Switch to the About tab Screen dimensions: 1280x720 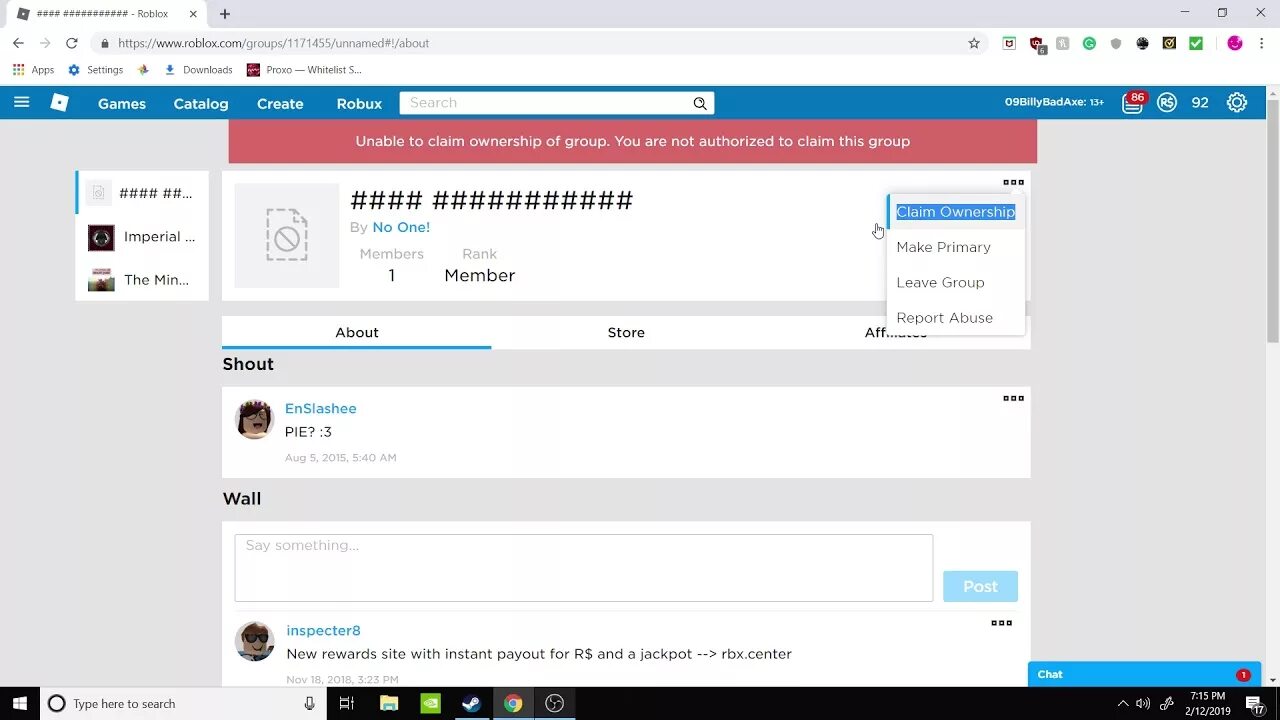click(356, 332)
